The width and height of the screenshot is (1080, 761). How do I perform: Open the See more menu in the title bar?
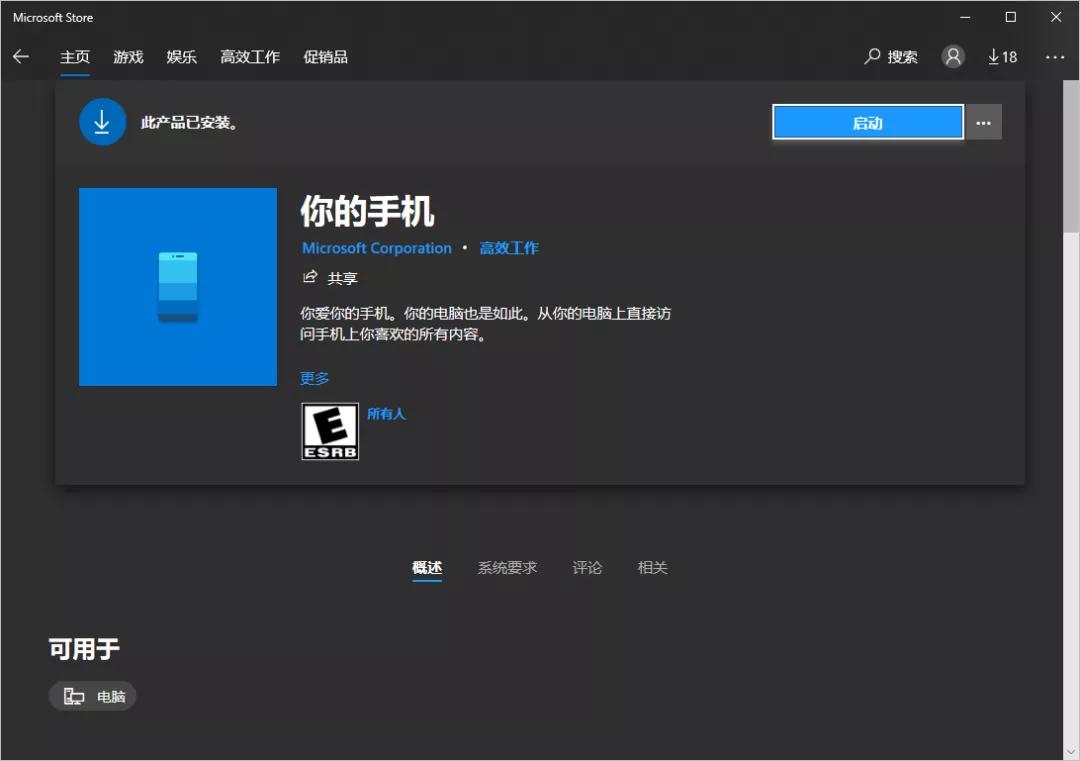pos(1055,57)
